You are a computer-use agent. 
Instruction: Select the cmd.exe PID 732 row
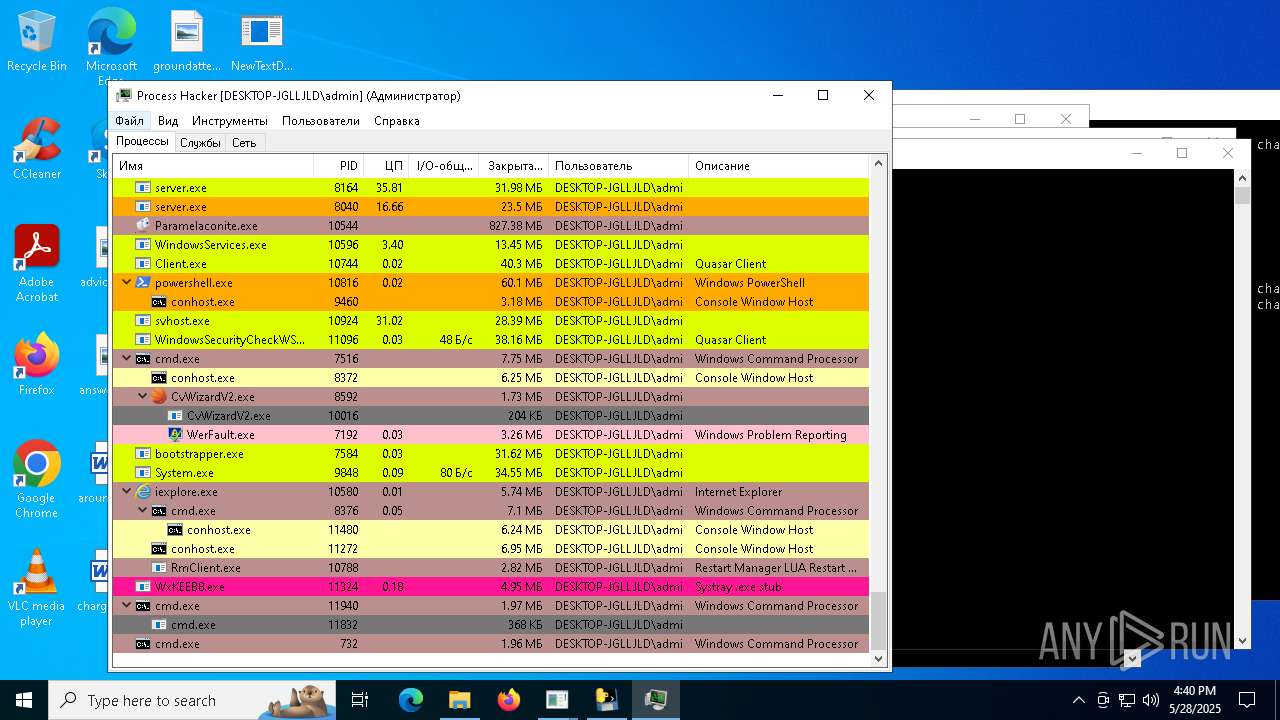click(x=491, y=644)
